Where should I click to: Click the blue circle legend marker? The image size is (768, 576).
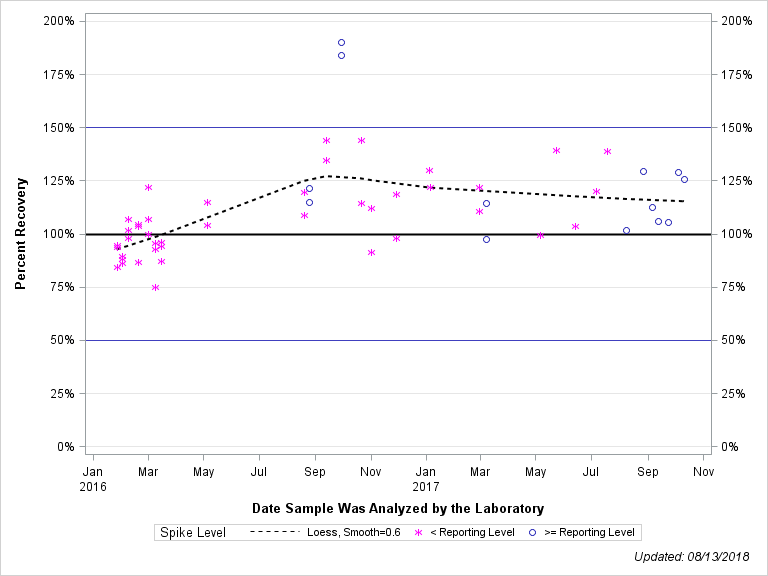(x=532, y=532)
